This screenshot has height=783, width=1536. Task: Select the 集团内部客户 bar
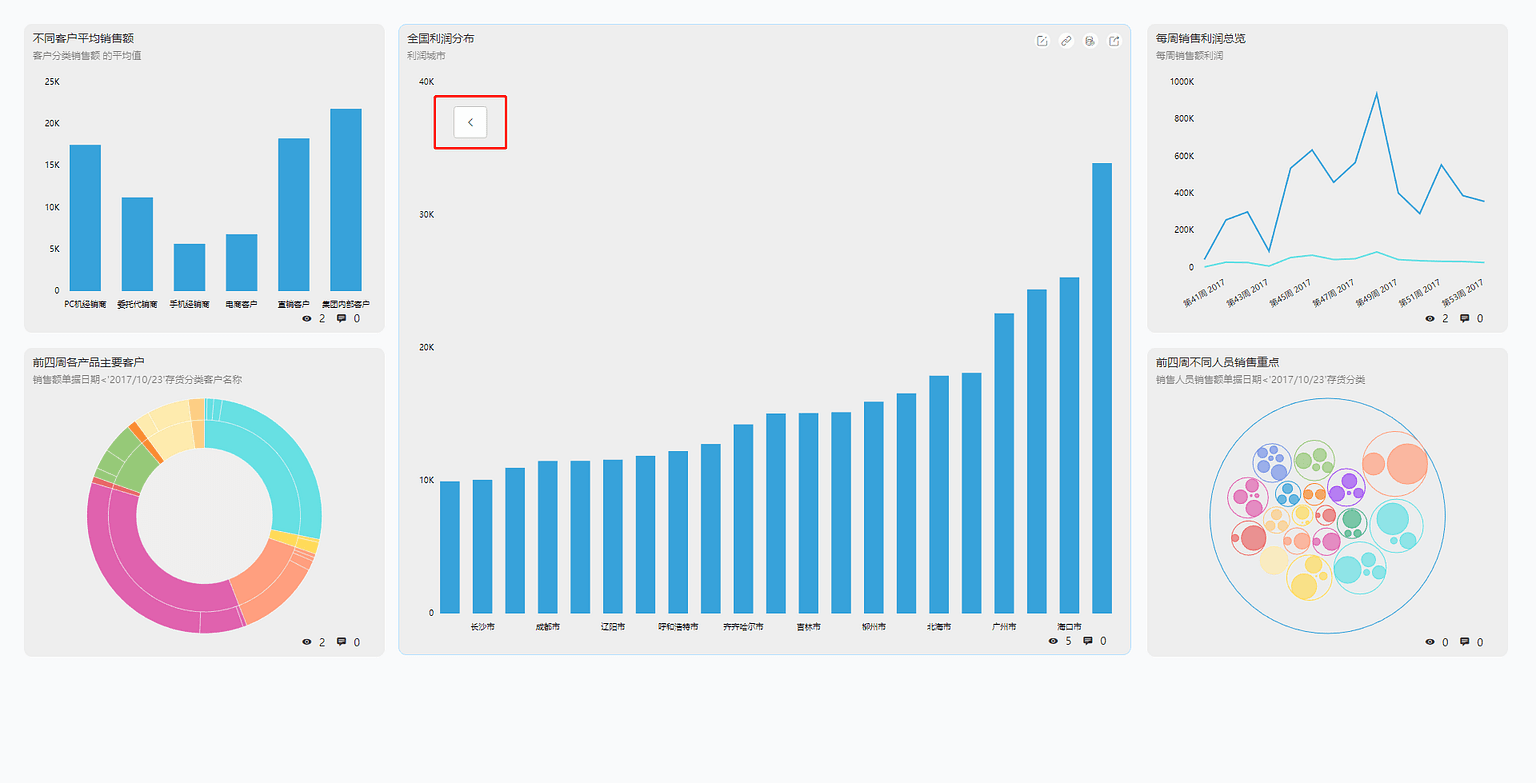coord(346,200)
